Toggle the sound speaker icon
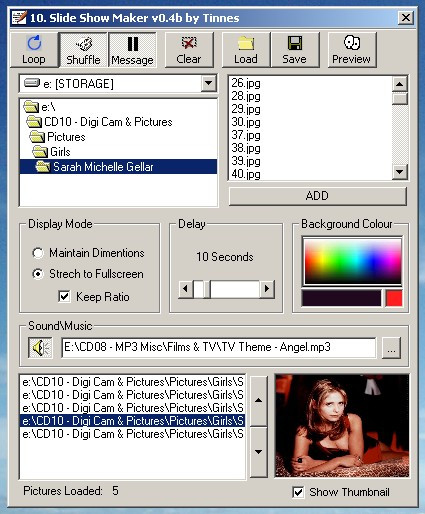425x514 pixels. pyautogui.click(x=40, y=348)
